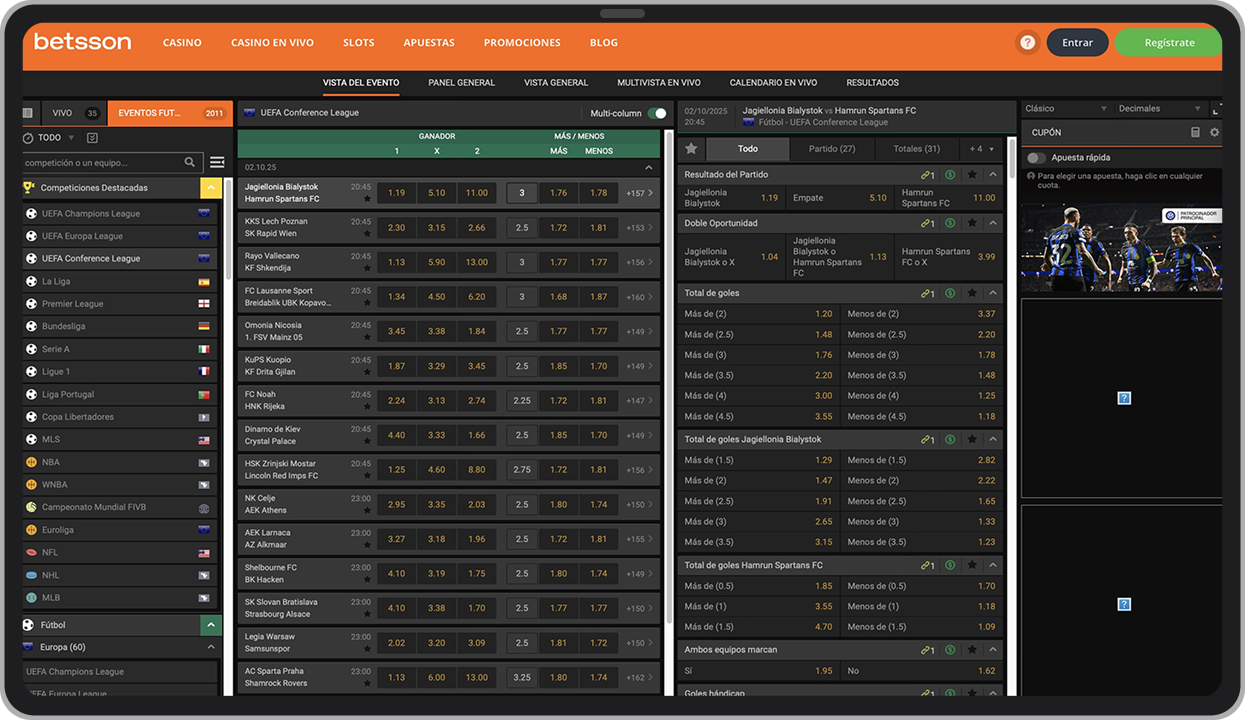Click the betsson logo

click(82, 42)
